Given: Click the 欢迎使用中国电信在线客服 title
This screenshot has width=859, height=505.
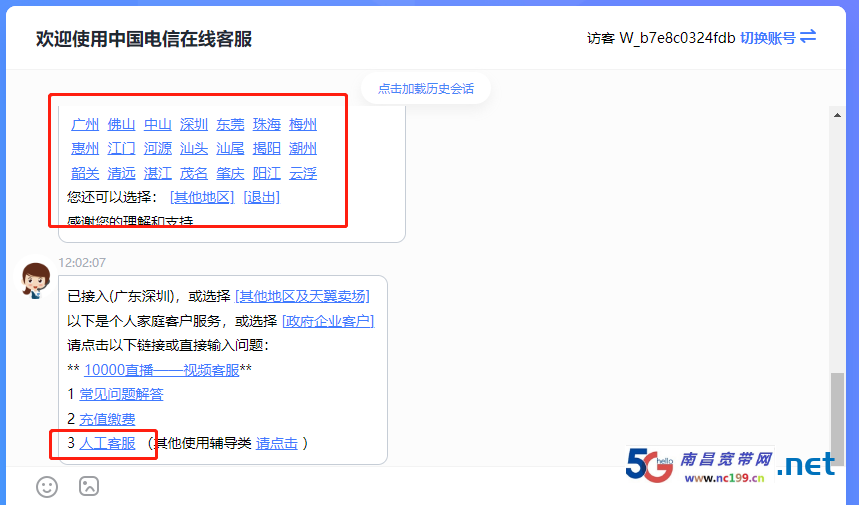Looking at the screenshot, I should [x=144, y=39].
